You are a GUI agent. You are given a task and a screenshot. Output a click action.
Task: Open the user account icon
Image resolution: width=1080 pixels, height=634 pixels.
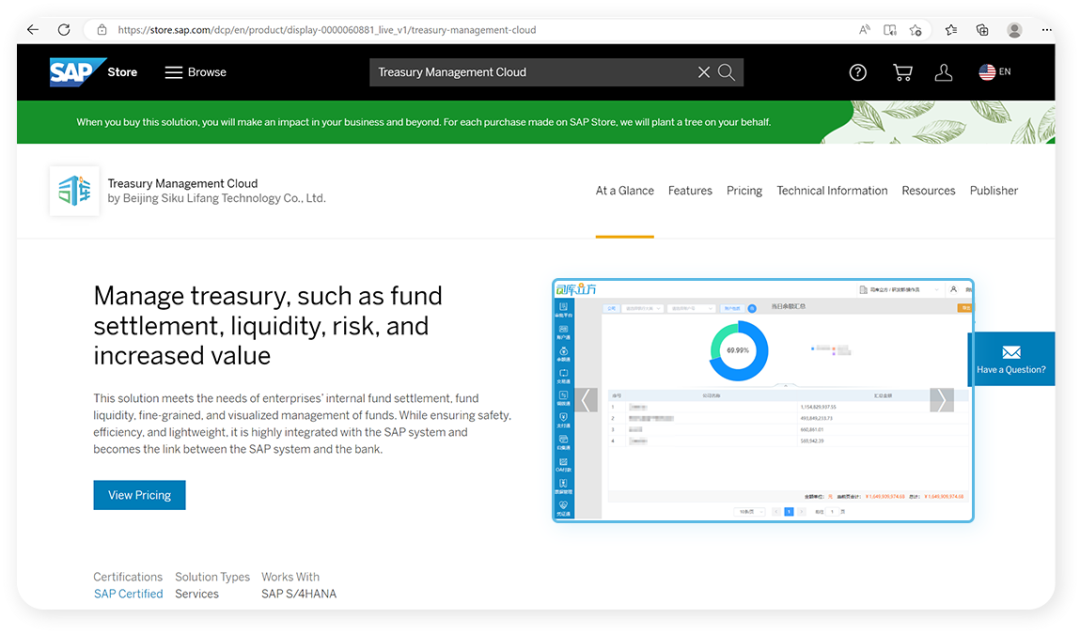point(944,72)
